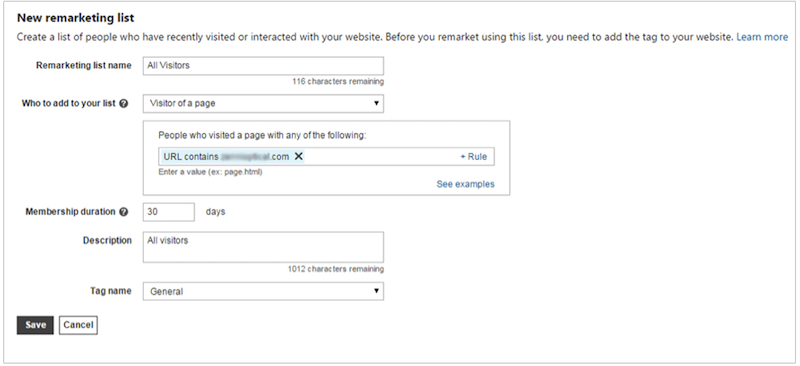Click the URL rule value input area

(380, 157)
